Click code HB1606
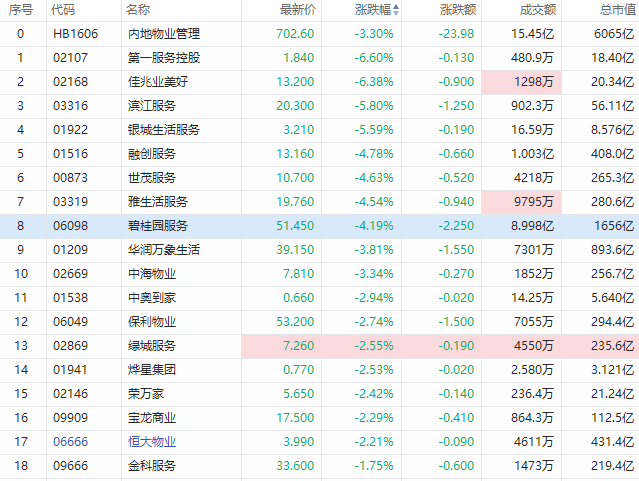Viewport: 639px width, 481px height. 75,33
